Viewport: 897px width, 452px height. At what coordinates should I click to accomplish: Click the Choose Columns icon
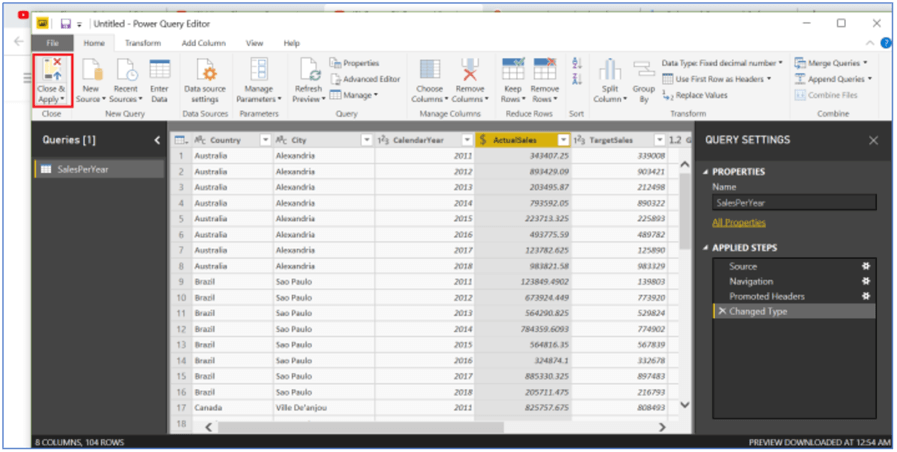(429, 72)
